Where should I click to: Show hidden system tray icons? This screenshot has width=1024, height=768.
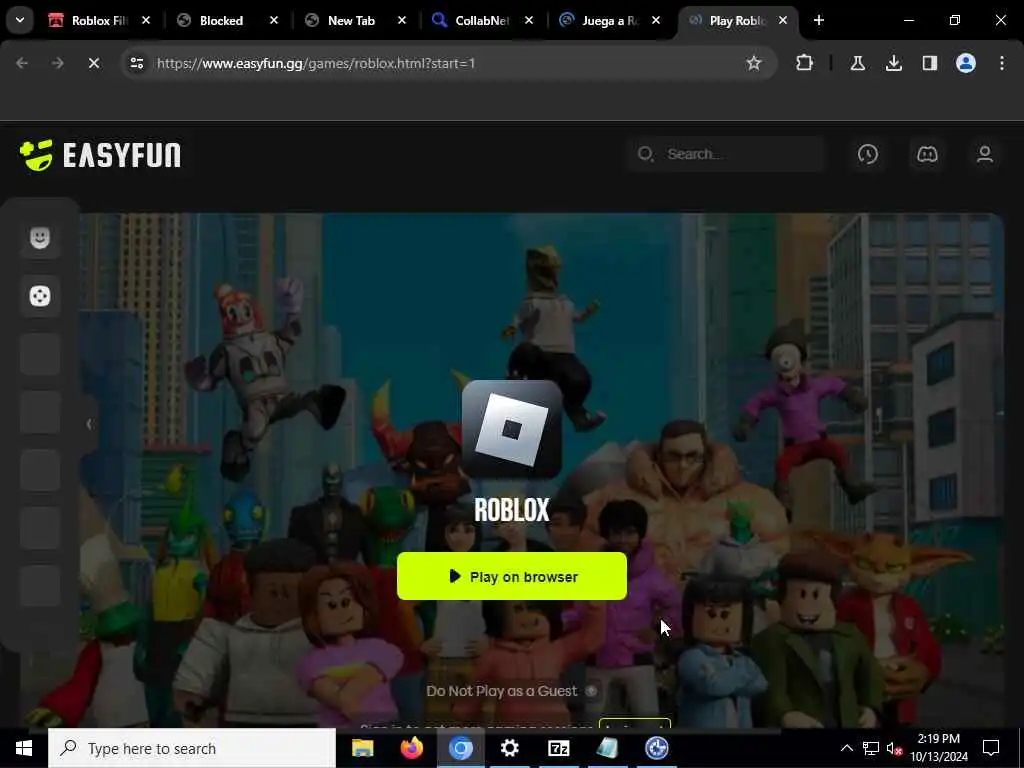[x=846, y=748]
